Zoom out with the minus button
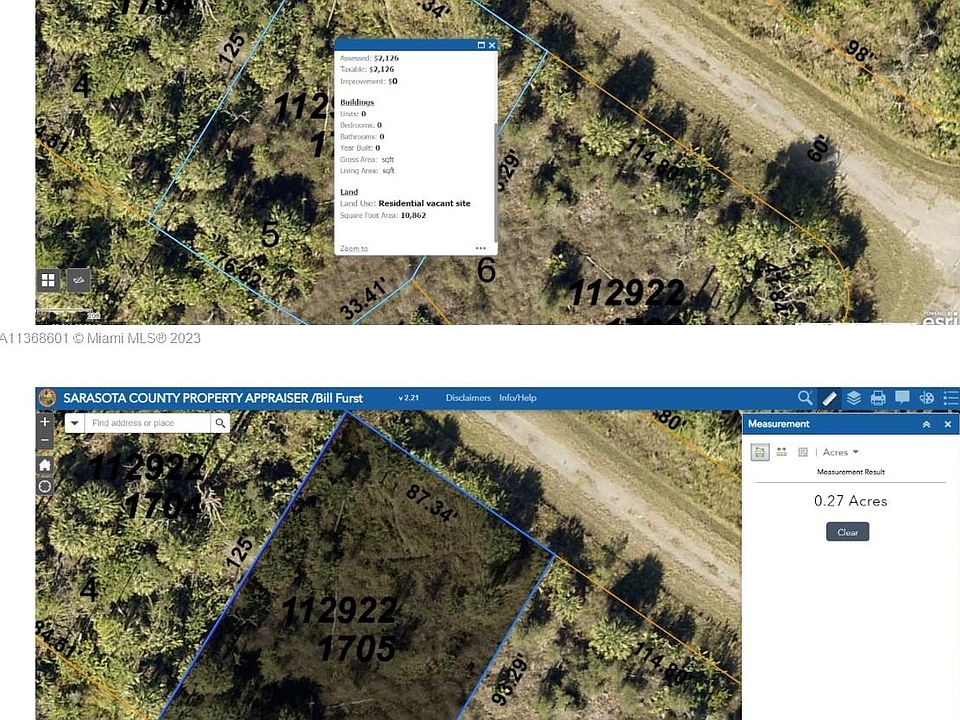Screen dimensions: 960x720 click(x=45, y=440)
